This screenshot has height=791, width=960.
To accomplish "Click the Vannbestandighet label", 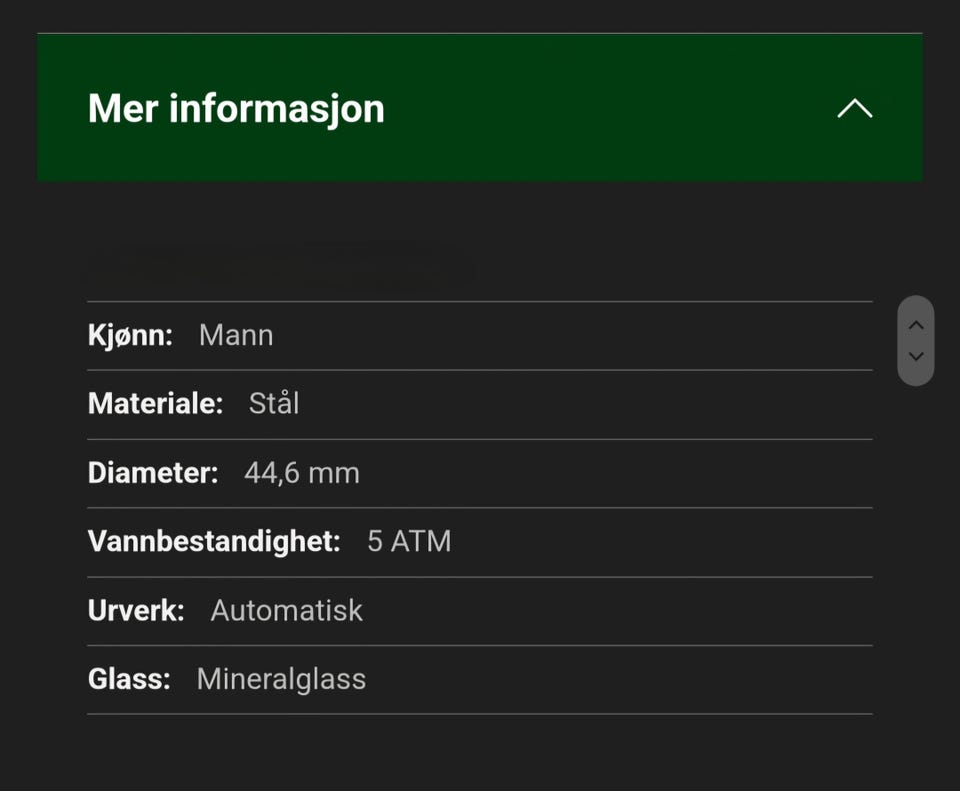I will (x=214, y=542).
